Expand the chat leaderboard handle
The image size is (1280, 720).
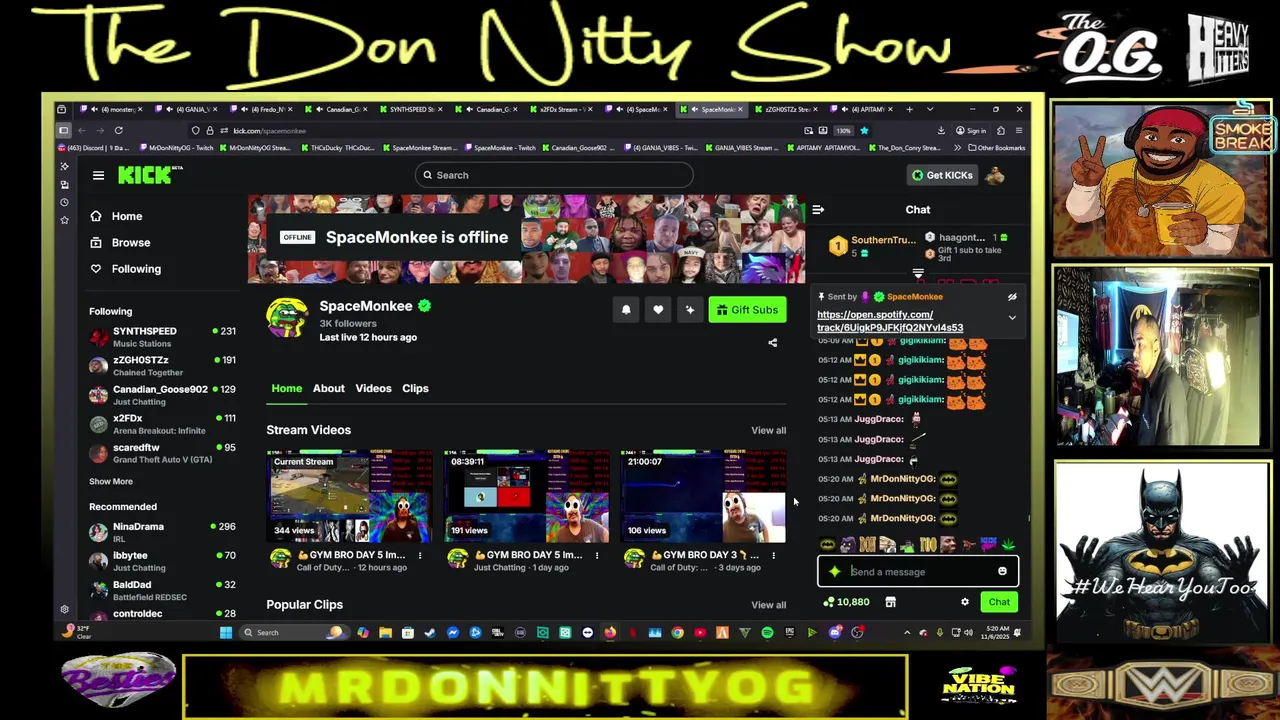click(x=918, y=273)
